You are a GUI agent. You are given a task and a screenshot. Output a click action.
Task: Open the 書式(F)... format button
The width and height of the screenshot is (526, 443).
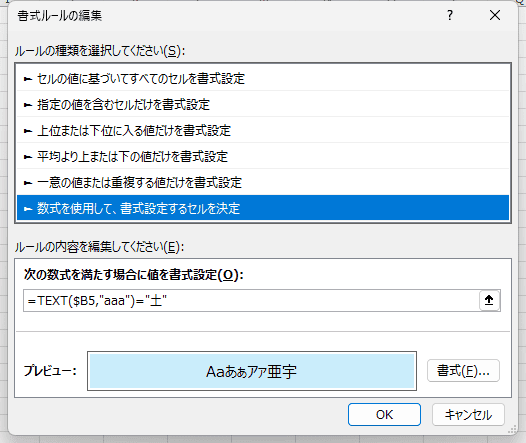pos(463,371)
